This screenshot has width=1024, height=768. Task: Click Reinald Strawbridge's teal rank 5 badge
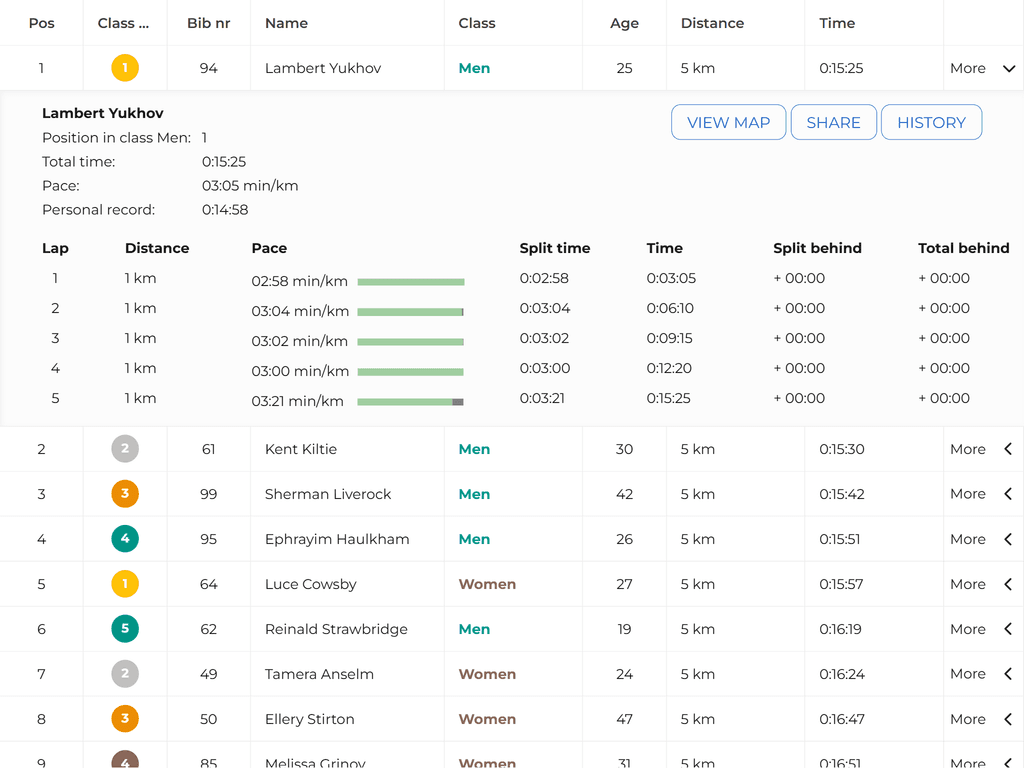tap(125, 629)
